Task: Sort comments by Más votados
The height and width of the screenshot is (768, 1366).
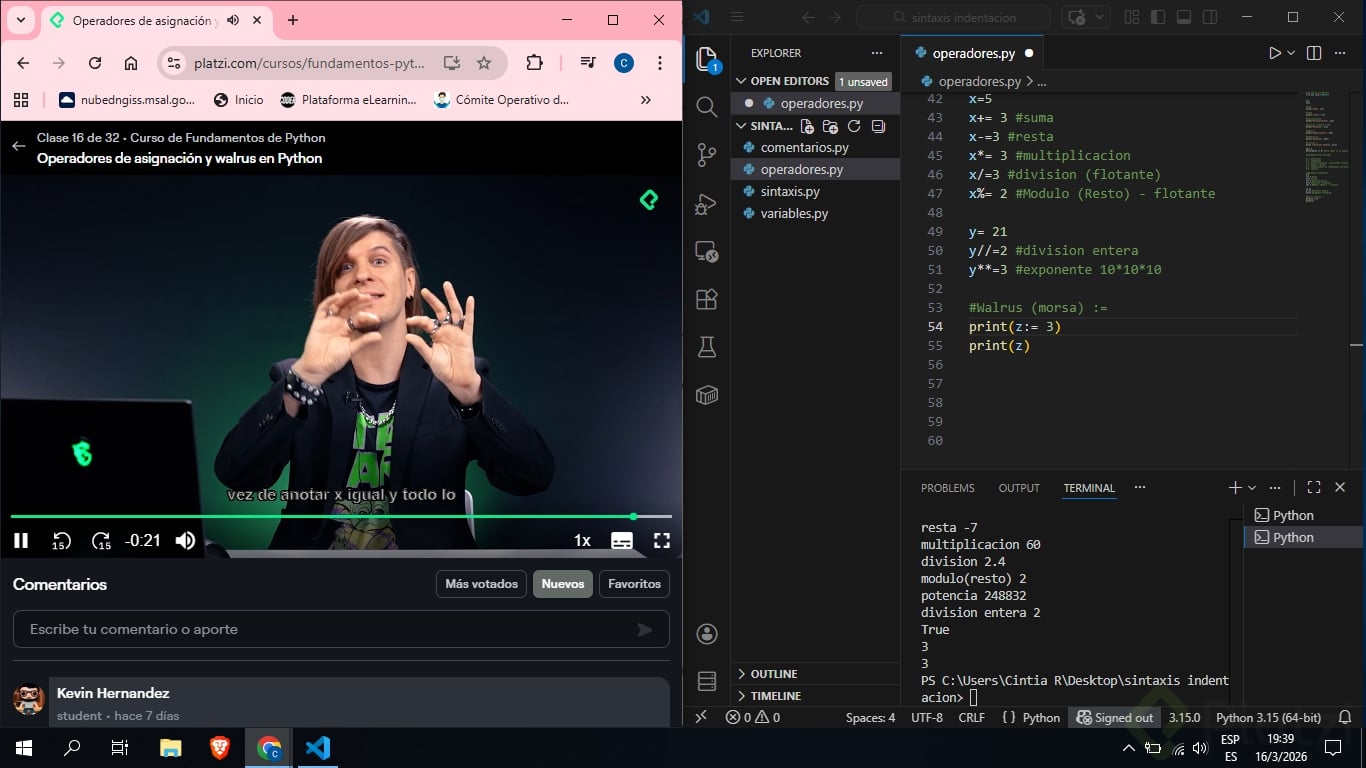Action: click(x=481, y=584)
